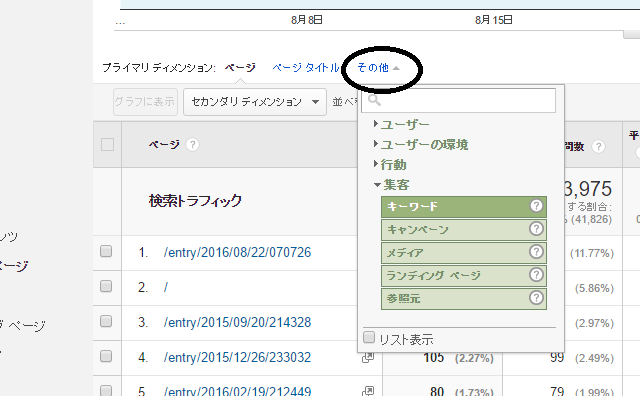The width and height of the screenshot is (640, 396).
Task: Open row 5 page in new window icon
Action: pyautogui.click(x=368, y=391)
